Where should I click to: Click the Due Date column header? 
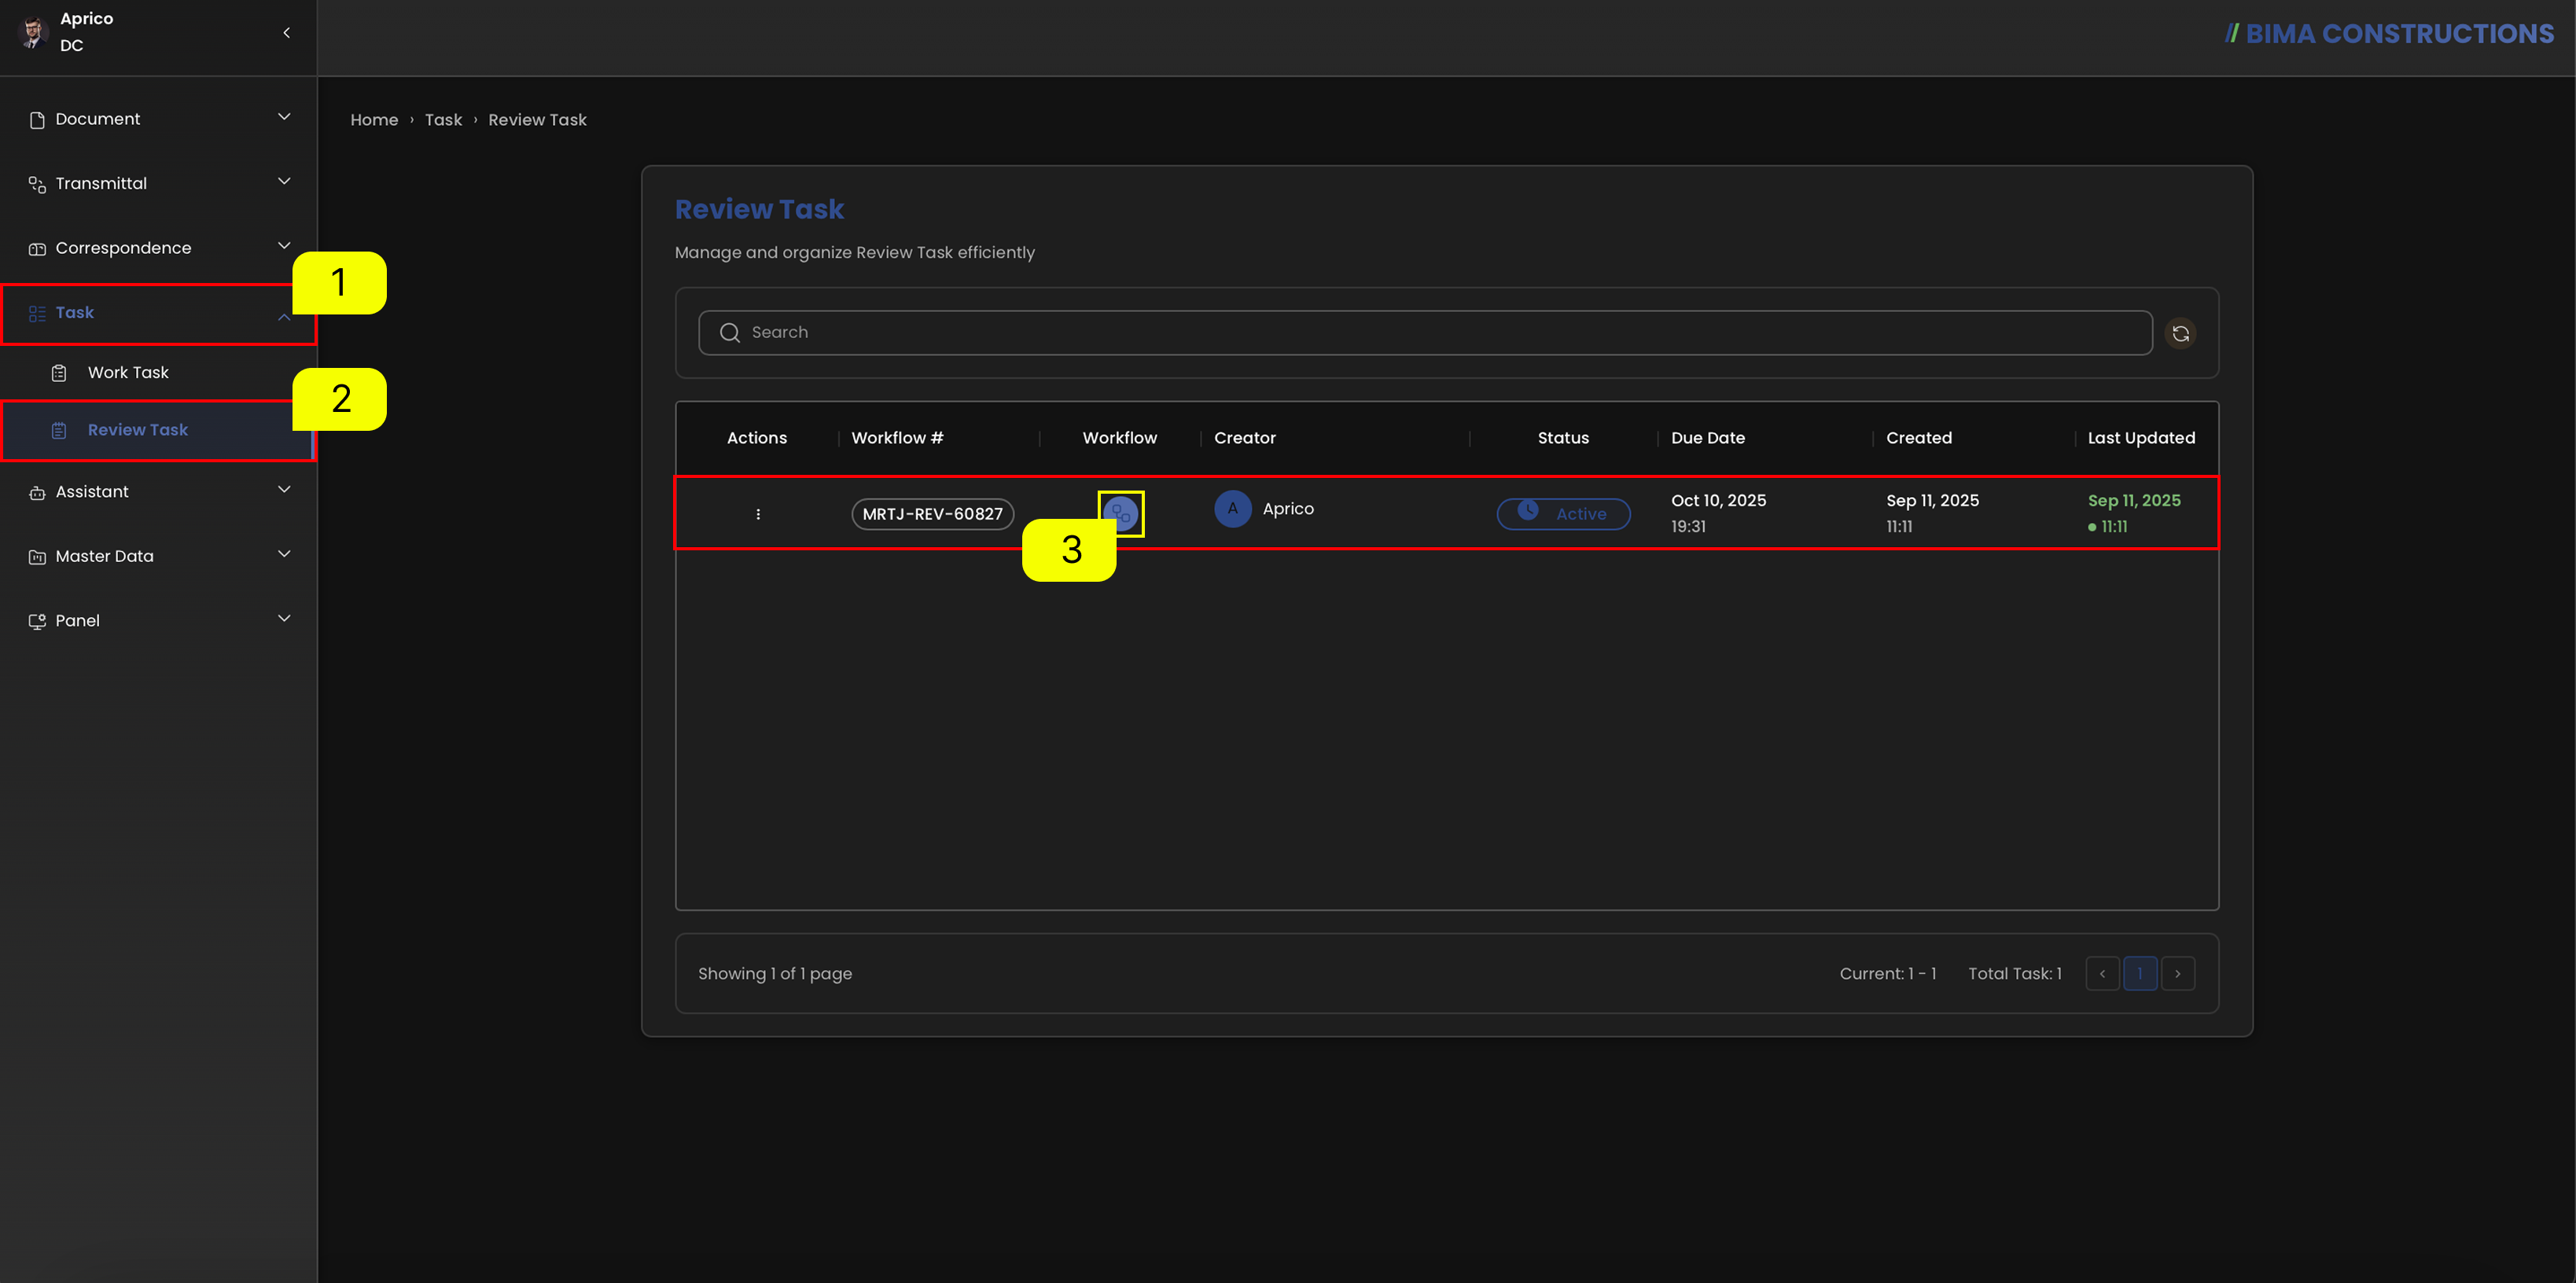click(1707, 438)
